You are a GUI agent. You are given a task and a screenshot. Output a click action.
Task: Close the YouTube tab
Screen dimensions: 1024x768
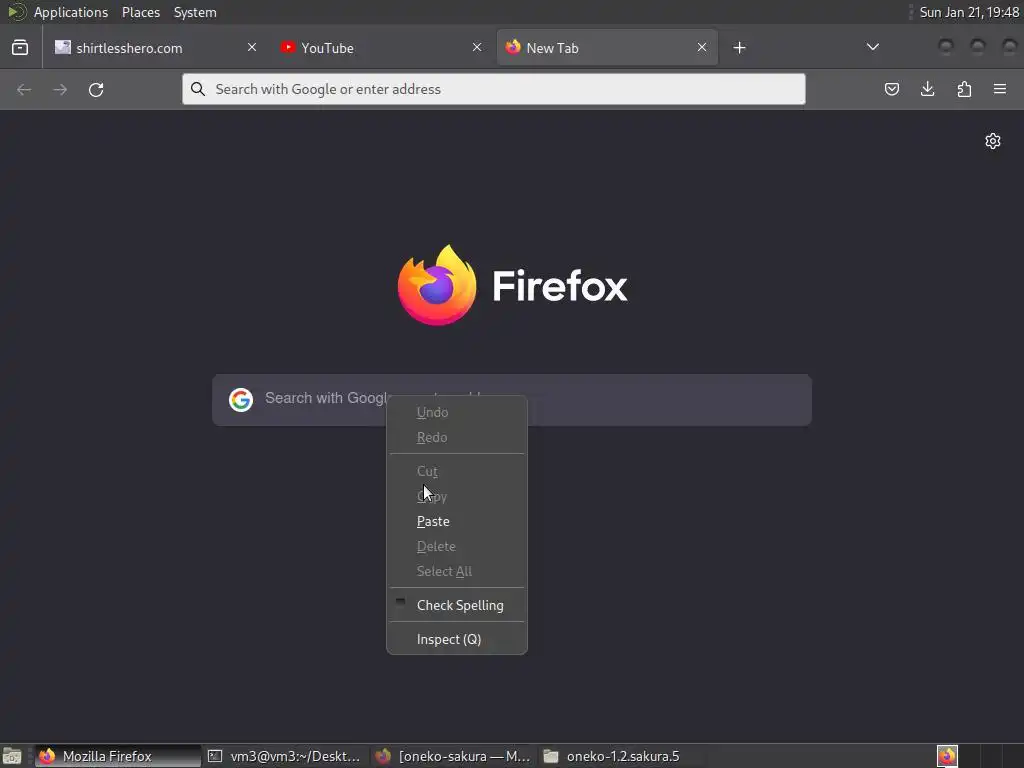click(x=477, y=48)
